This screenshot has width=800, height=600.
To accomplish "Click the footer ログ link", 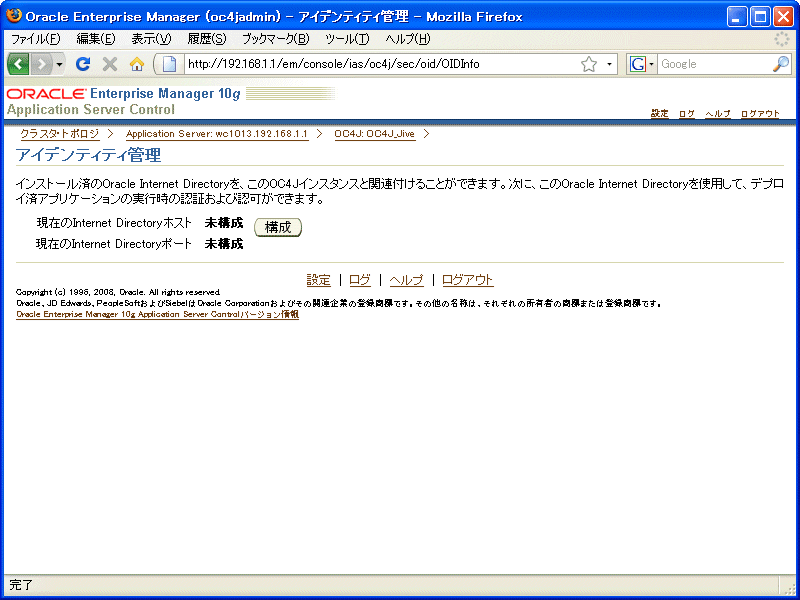I will click(360, 280).
